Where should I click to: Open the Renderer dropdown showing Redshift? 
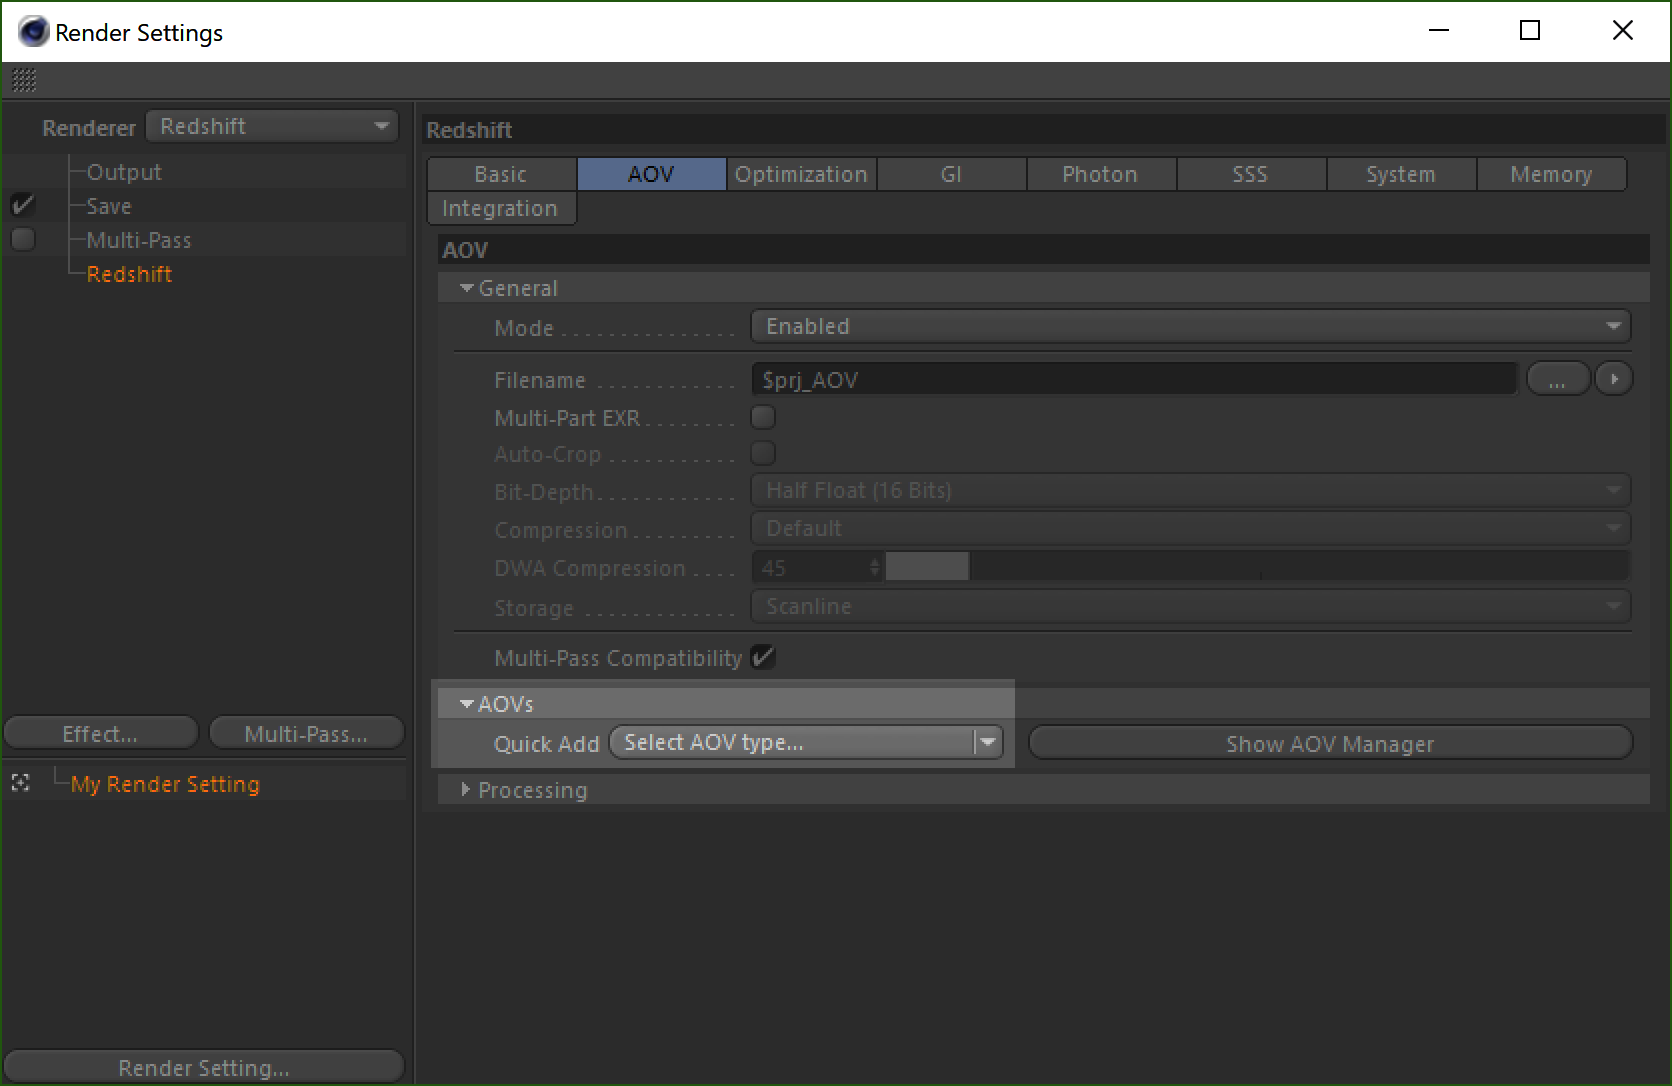[272, 126]
